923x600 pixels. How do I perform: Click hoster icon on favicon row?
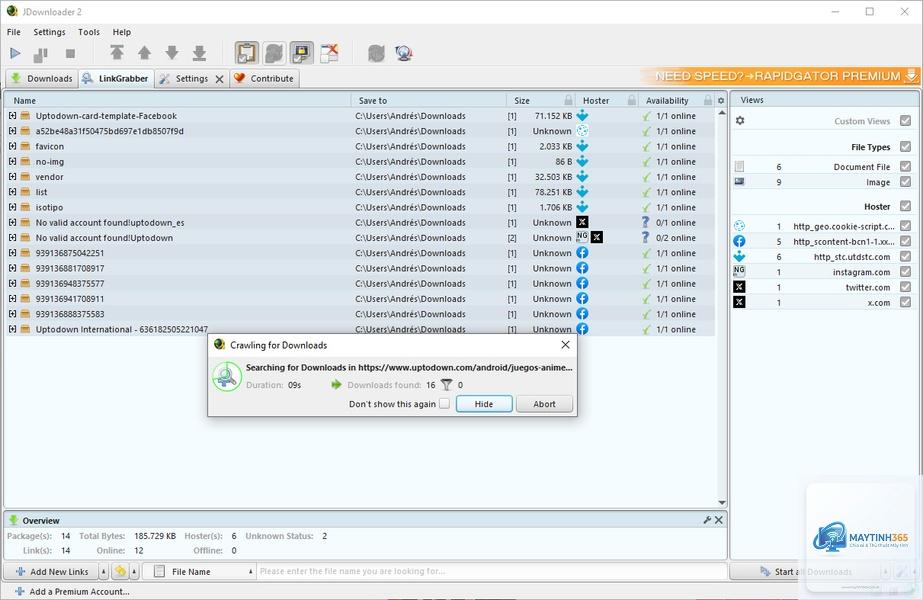(582, 146)
